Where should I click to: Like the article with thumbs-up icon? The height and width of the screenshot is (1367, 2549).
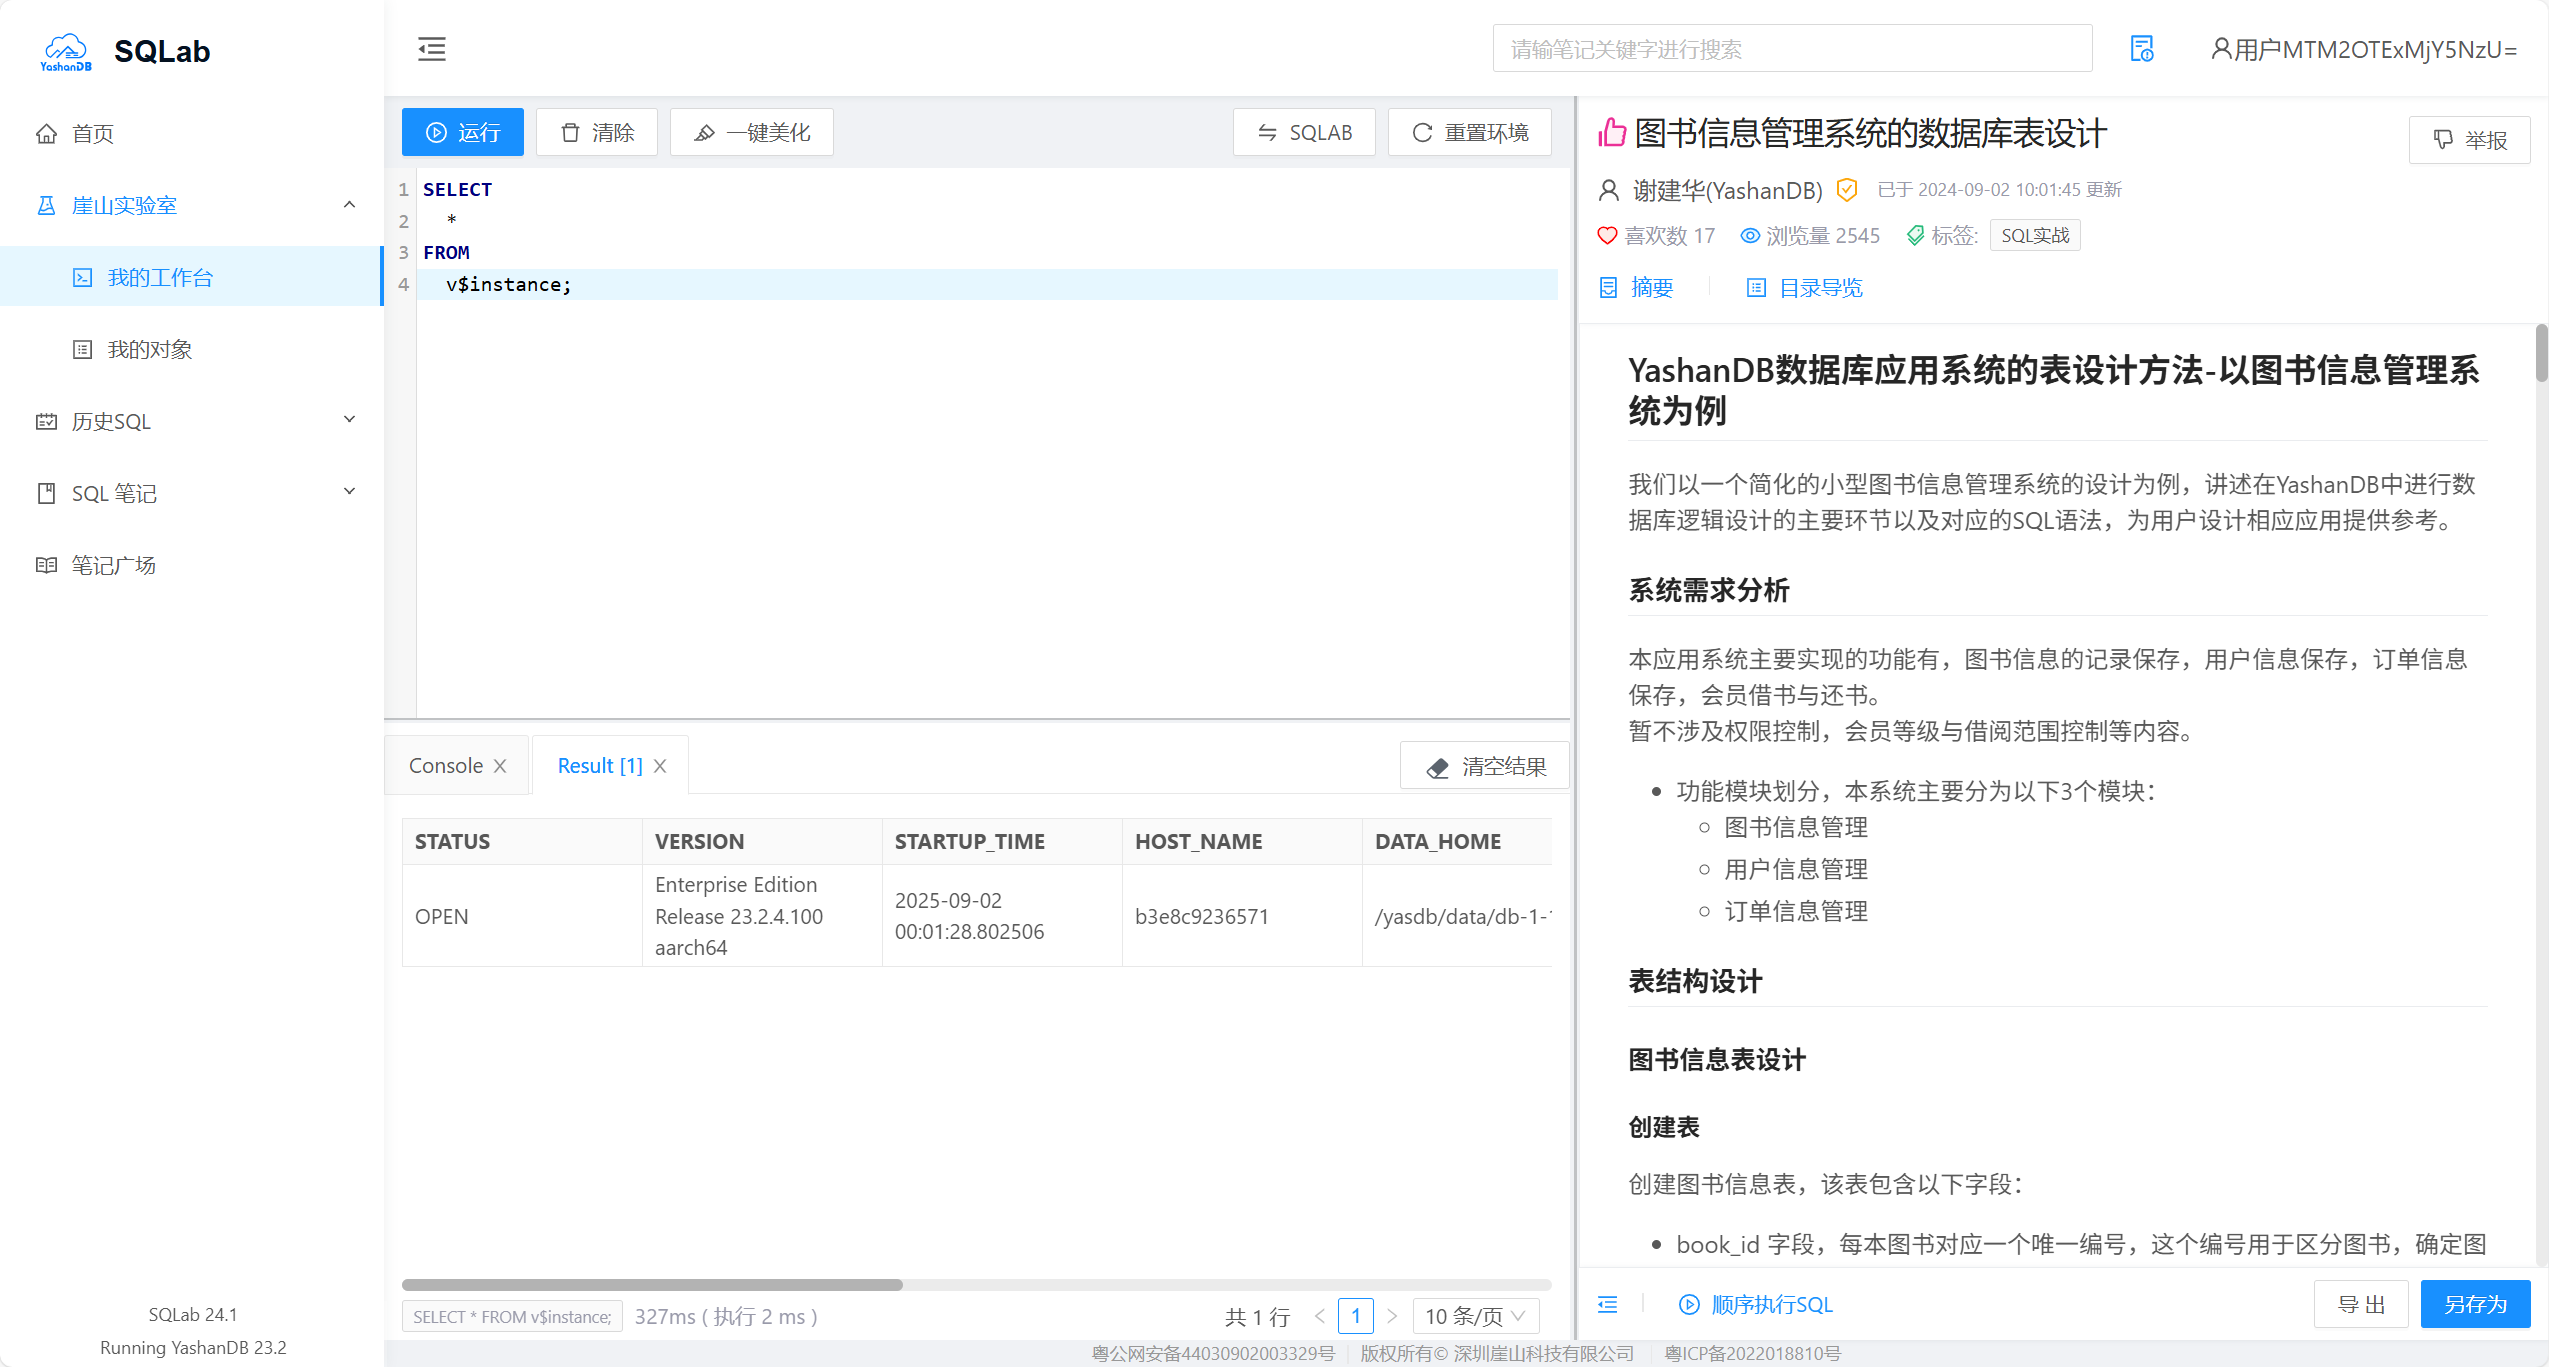click(x=1612, y=133)
